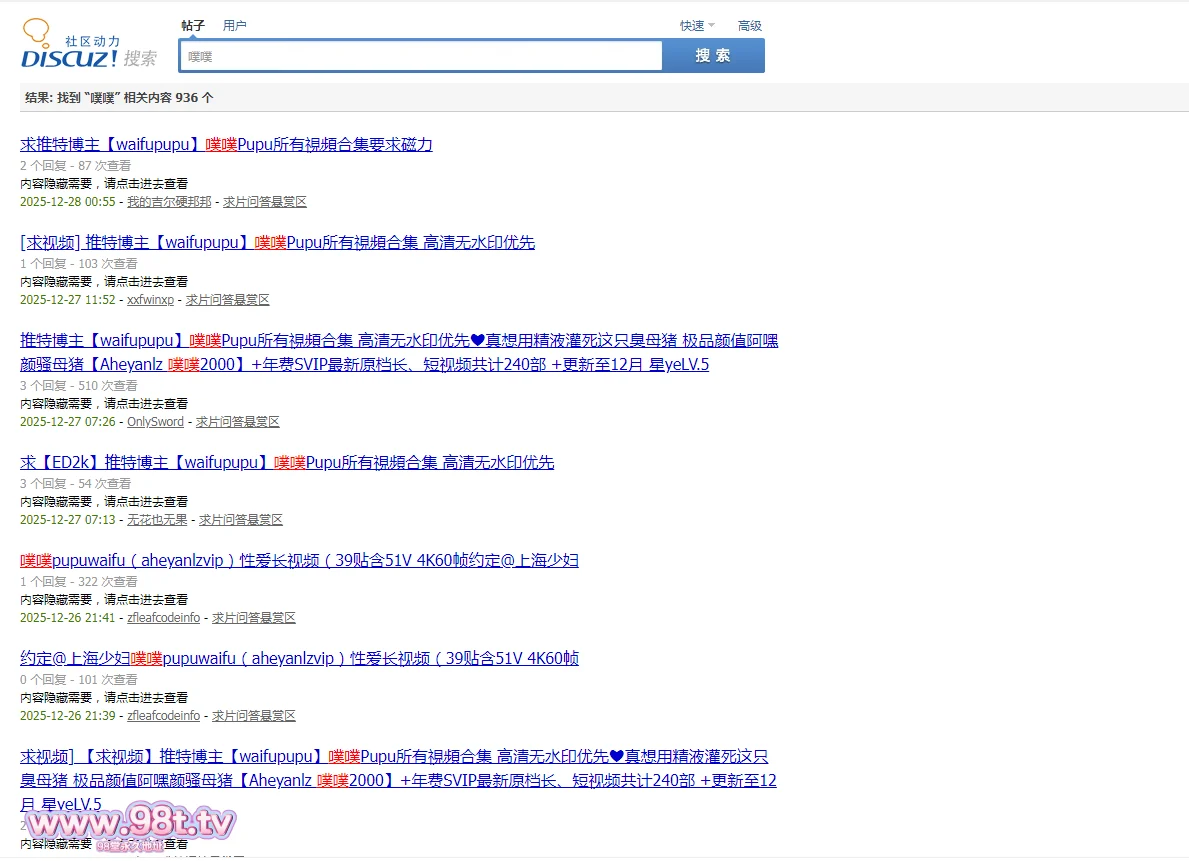Image resolution: width=1189 pixels, height=861 pixels.
Task: Open the result title with 0 replies
Action: pyautogui.click(x=299, y=659)
